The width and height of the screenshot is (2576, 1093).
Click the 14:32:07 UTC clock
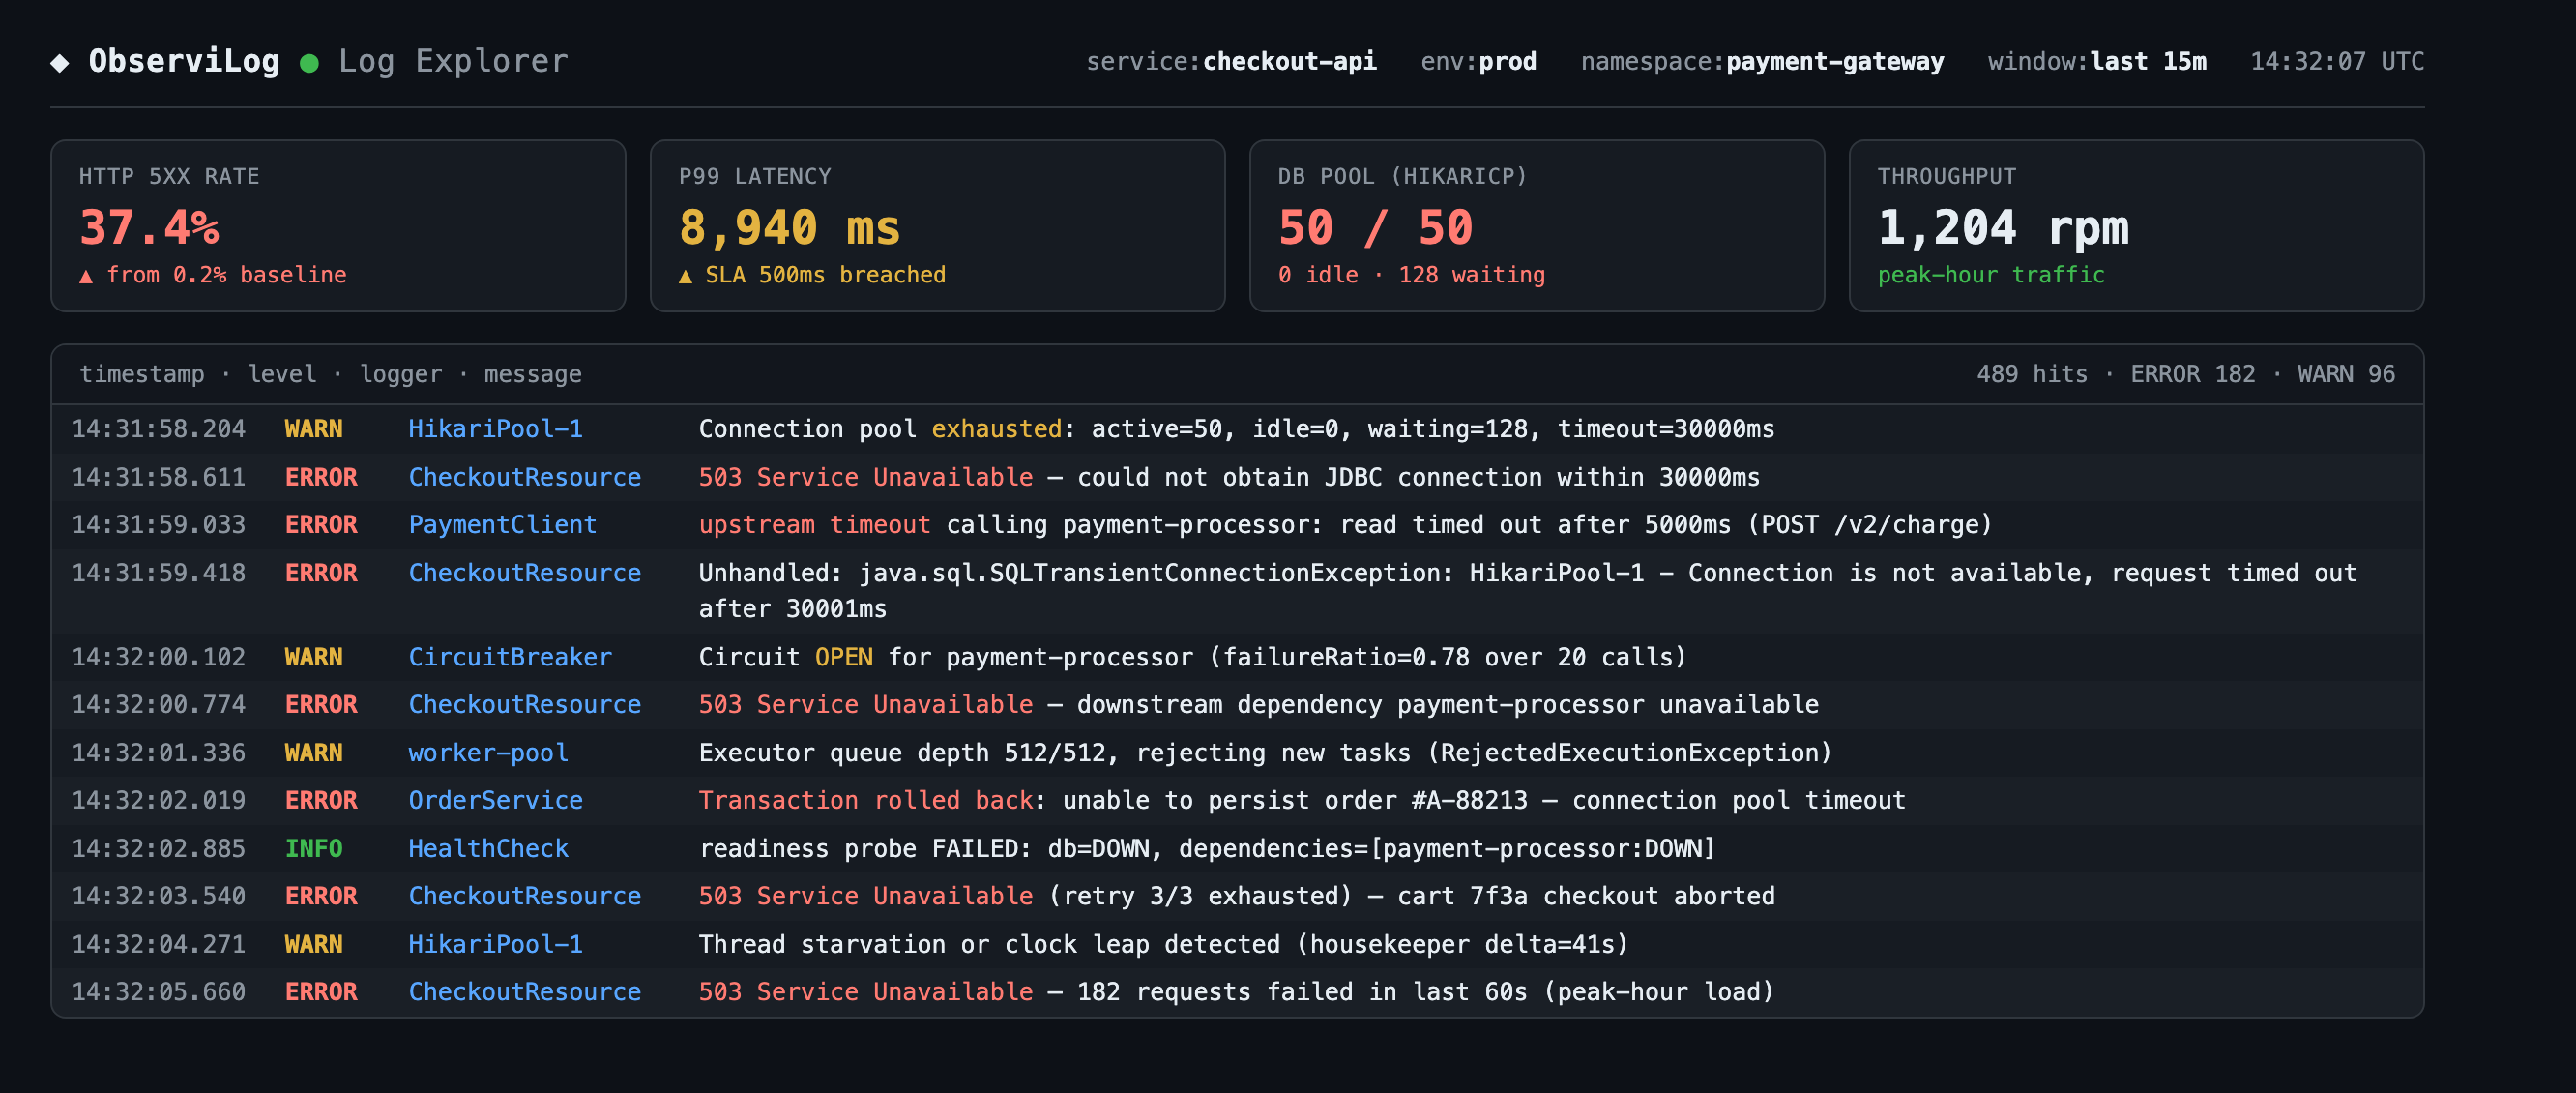(x=2337, y=61)
